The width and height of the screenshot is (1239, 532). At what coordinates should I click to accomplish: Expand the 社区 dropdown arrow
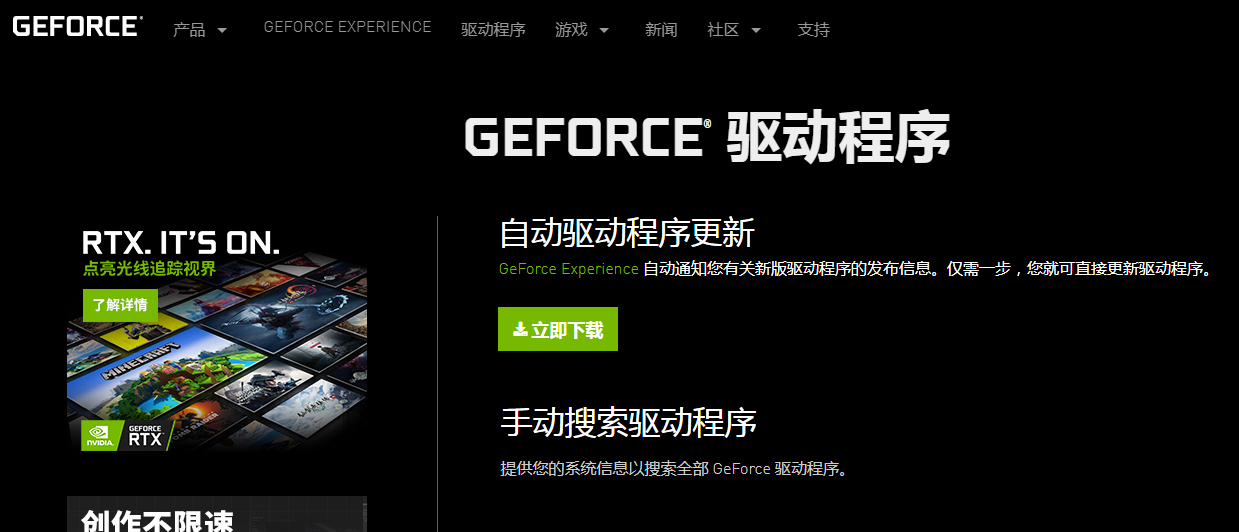click(755, 30)
